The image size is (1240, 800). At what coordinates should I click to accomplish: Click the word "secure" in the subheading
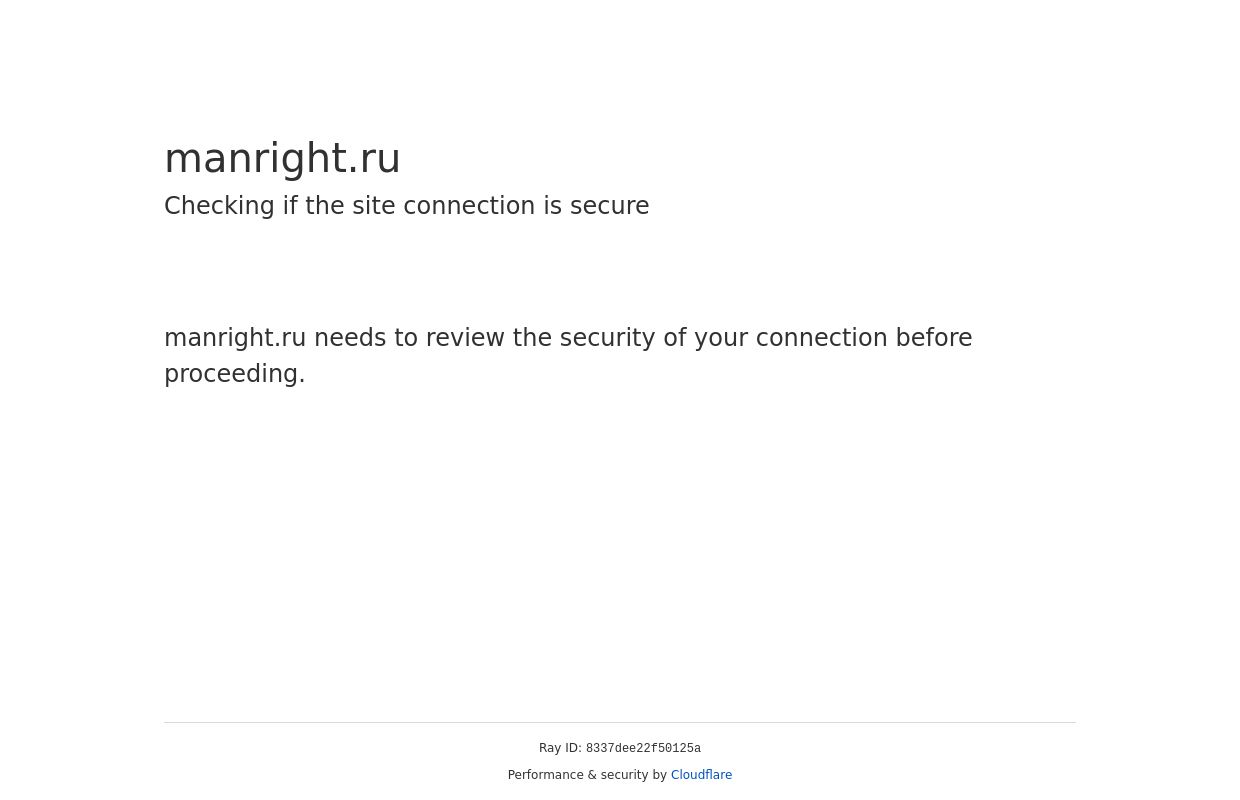click(x=609, y=206)
